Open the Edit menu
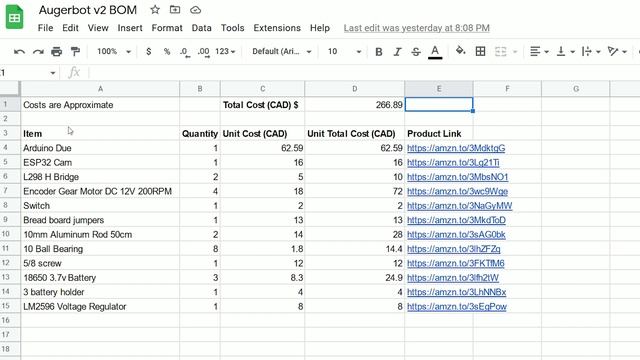640x360 pixels. click(70, 28)
